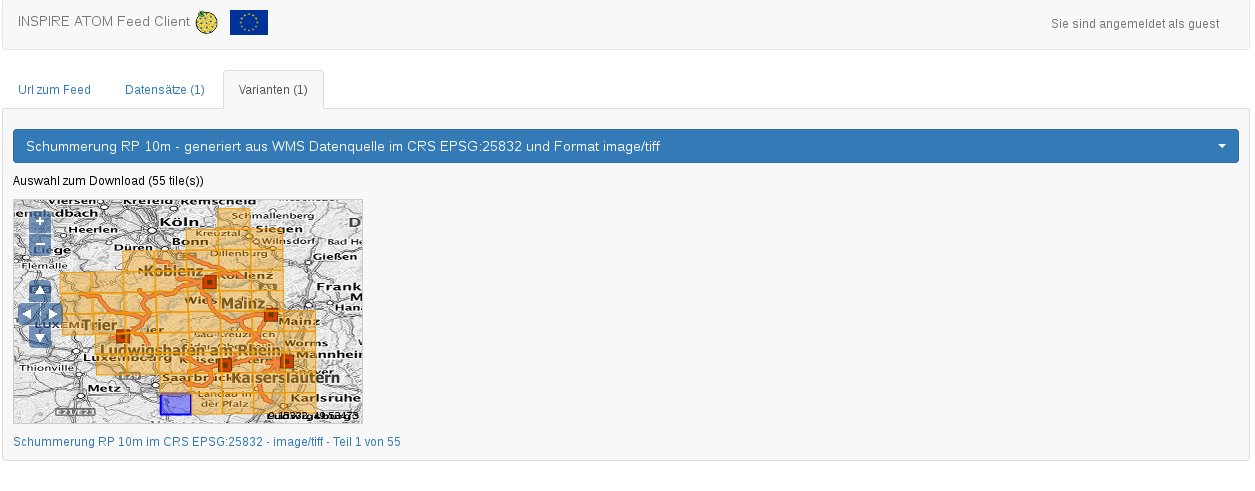Click the blue highlighted map tile

(175, 404)
